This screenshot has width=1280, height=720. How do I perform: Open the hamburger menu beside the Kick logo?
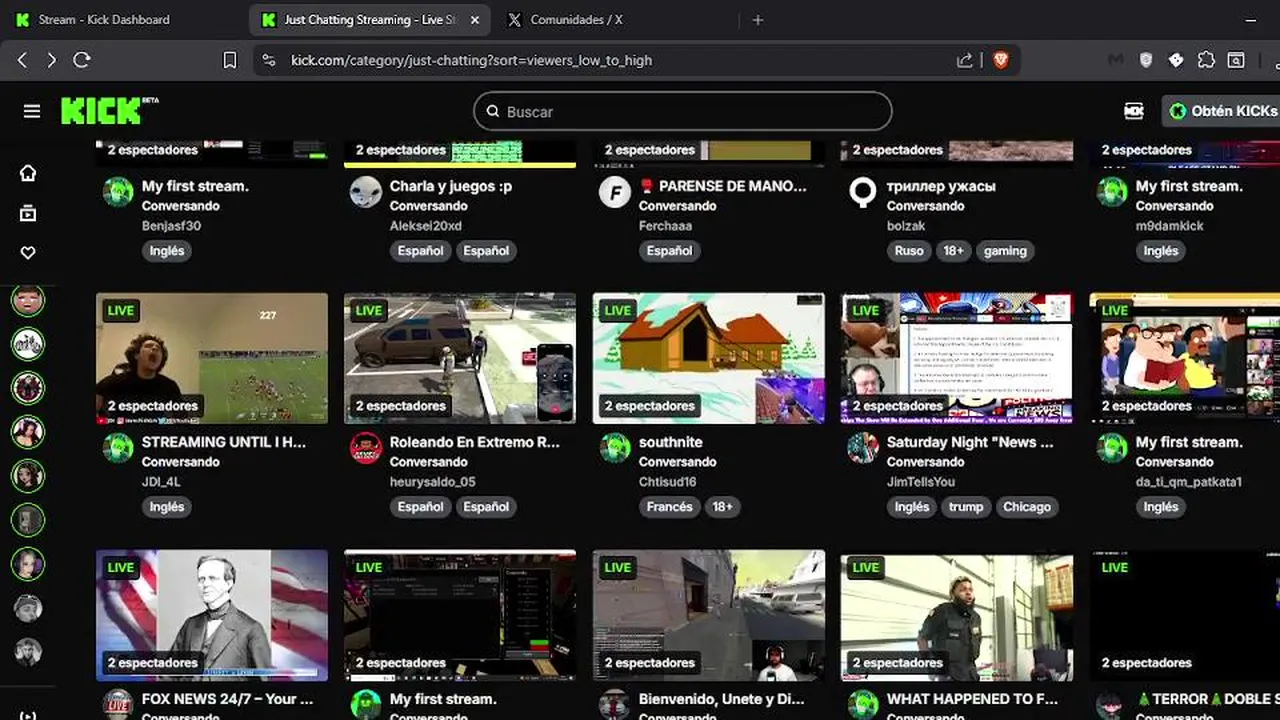point(32,111)
